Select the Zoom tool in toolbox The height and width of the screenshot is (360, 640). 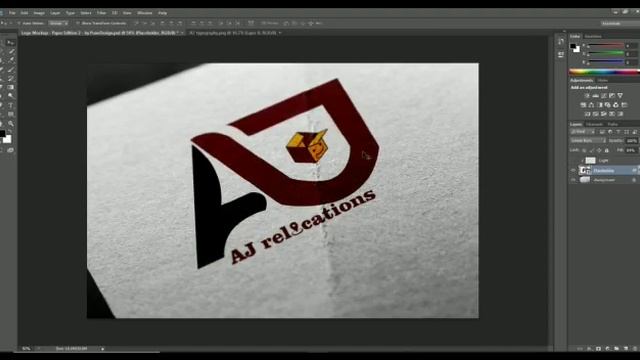(x=11, y=124)
